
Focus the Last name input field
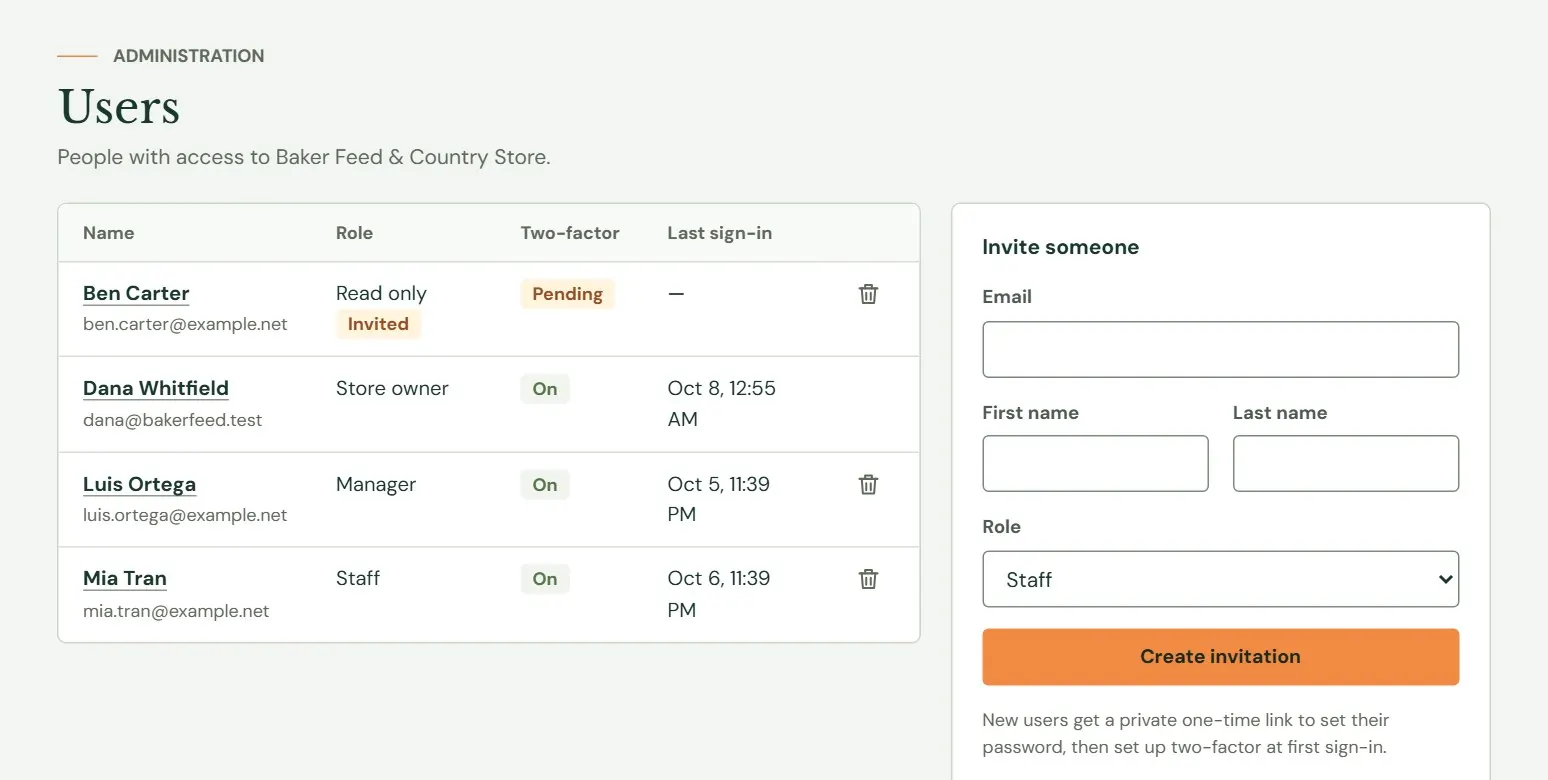[1345, 463]
